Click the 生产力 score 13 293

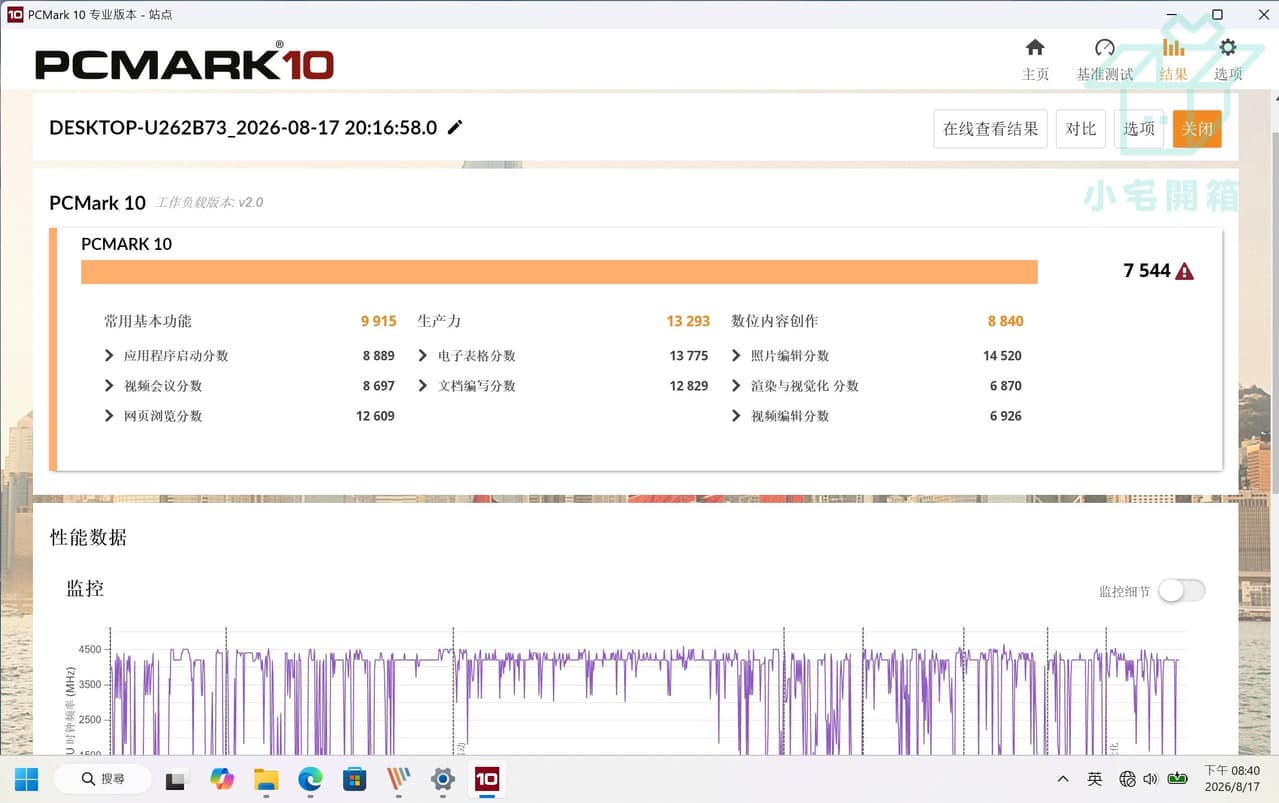pyautogui.click(x=688, y=321)
